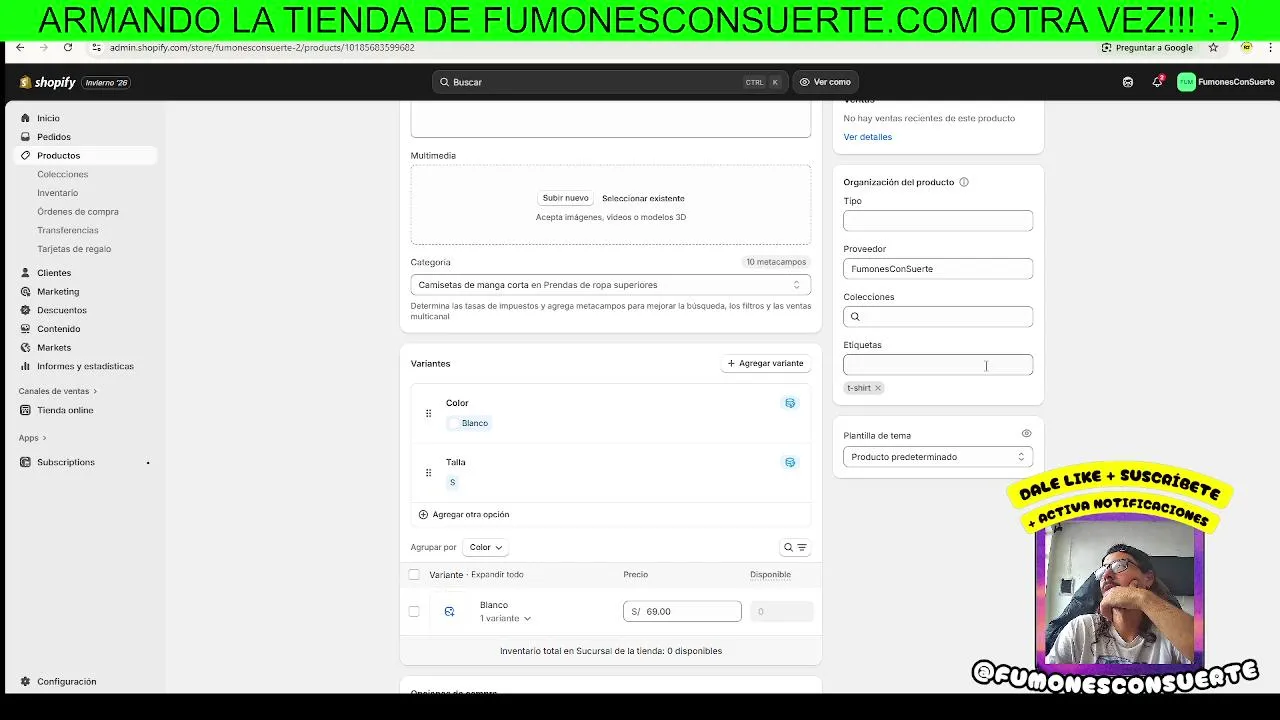Open Colecciones in the sidebar

click(63, 174)
